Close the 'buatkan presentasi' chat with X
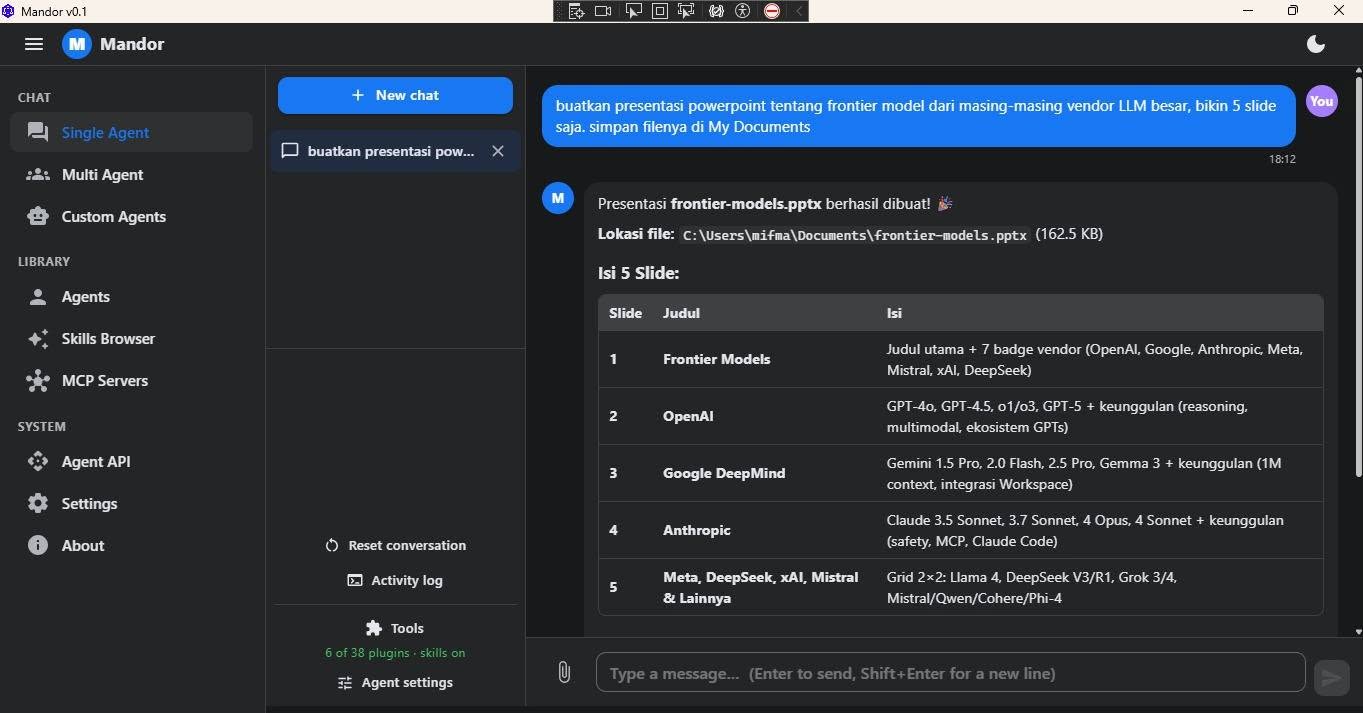Viewport: 1363px width, 713px height. click(498, 151)
